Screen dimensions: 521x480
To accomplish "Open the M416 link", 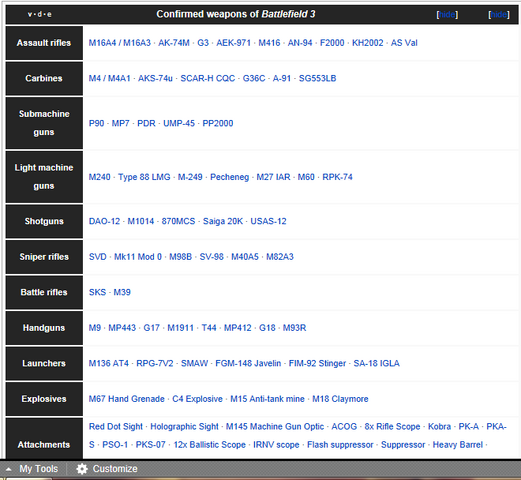I will tap(269, 43).
